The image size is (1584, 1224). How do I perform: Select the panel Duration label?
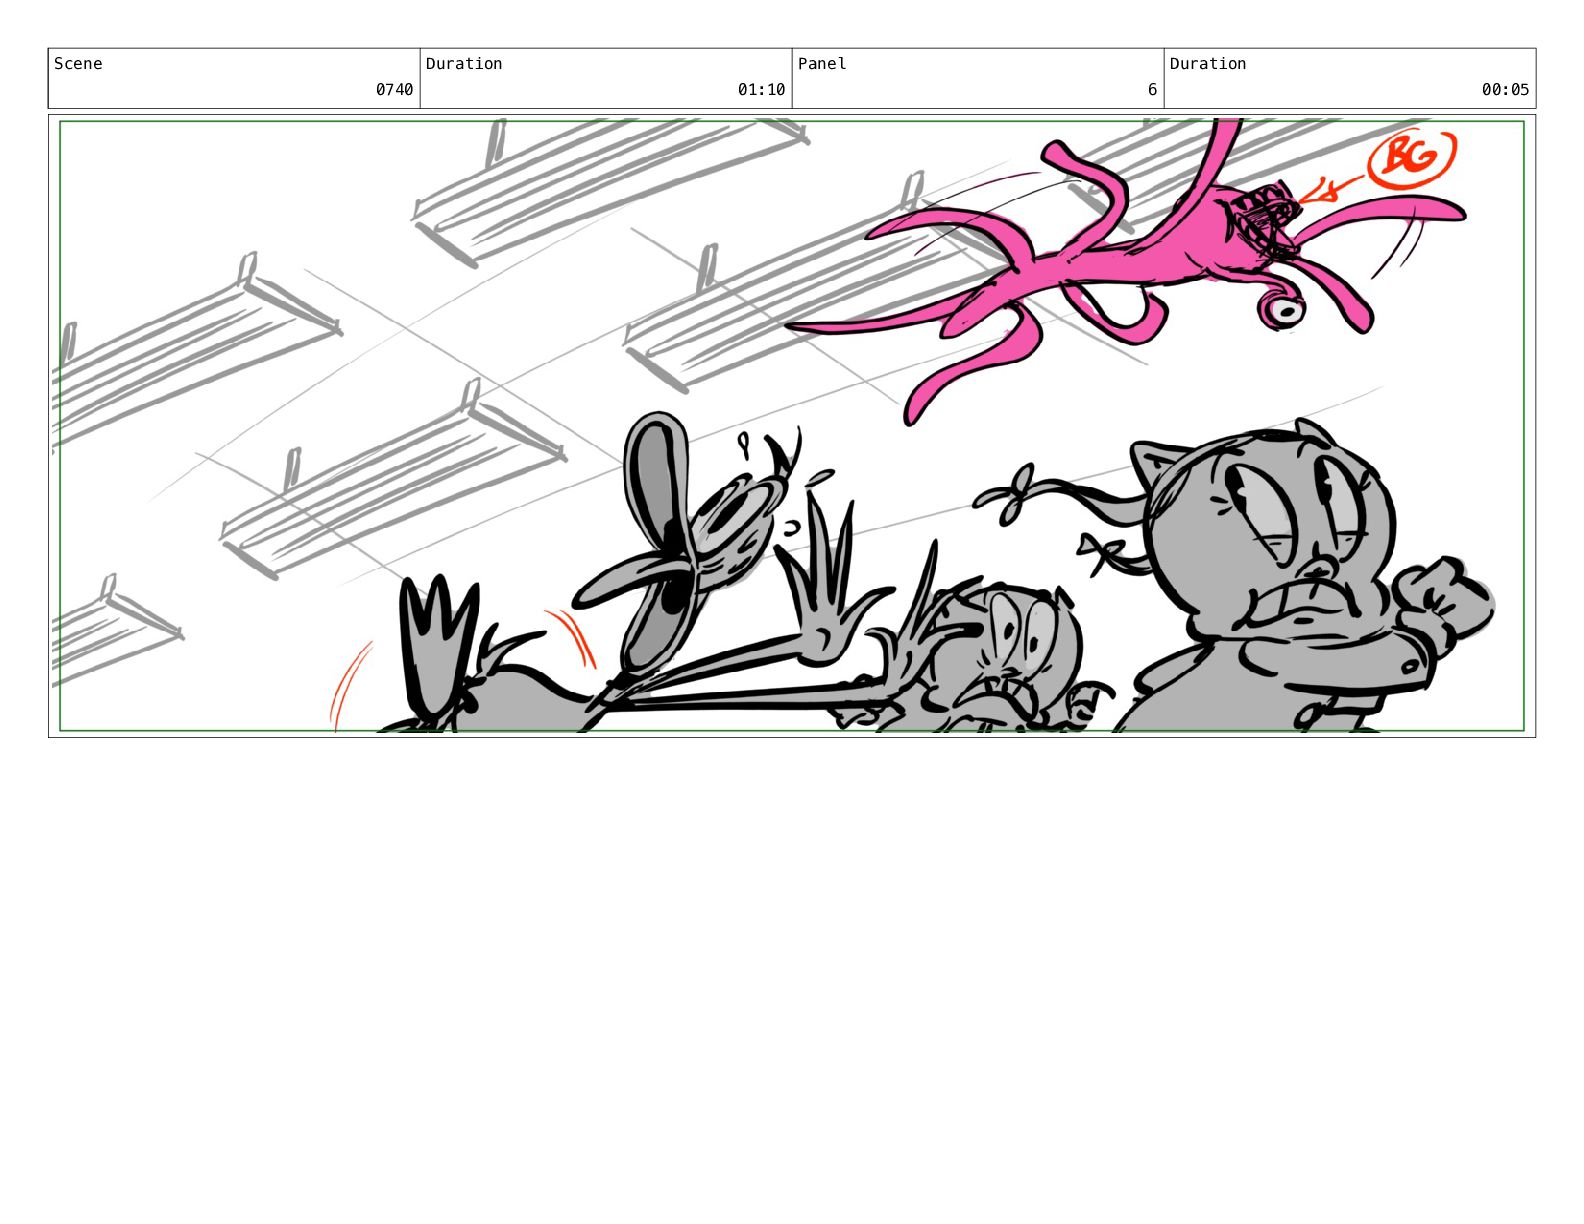point(1208,64)
